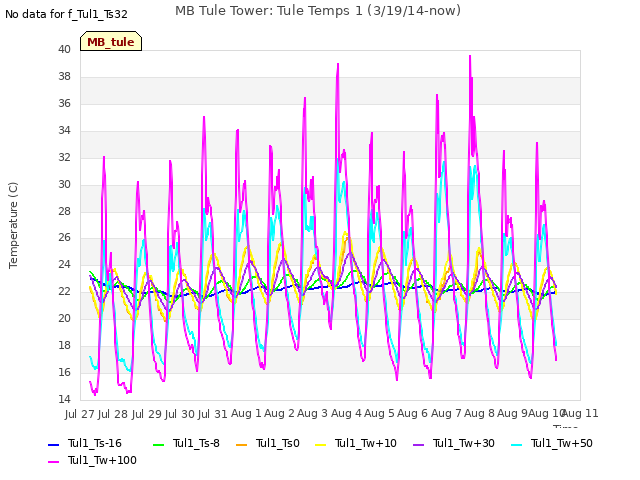Click the Aug 9 x-axis label

(x=513, y=413)
